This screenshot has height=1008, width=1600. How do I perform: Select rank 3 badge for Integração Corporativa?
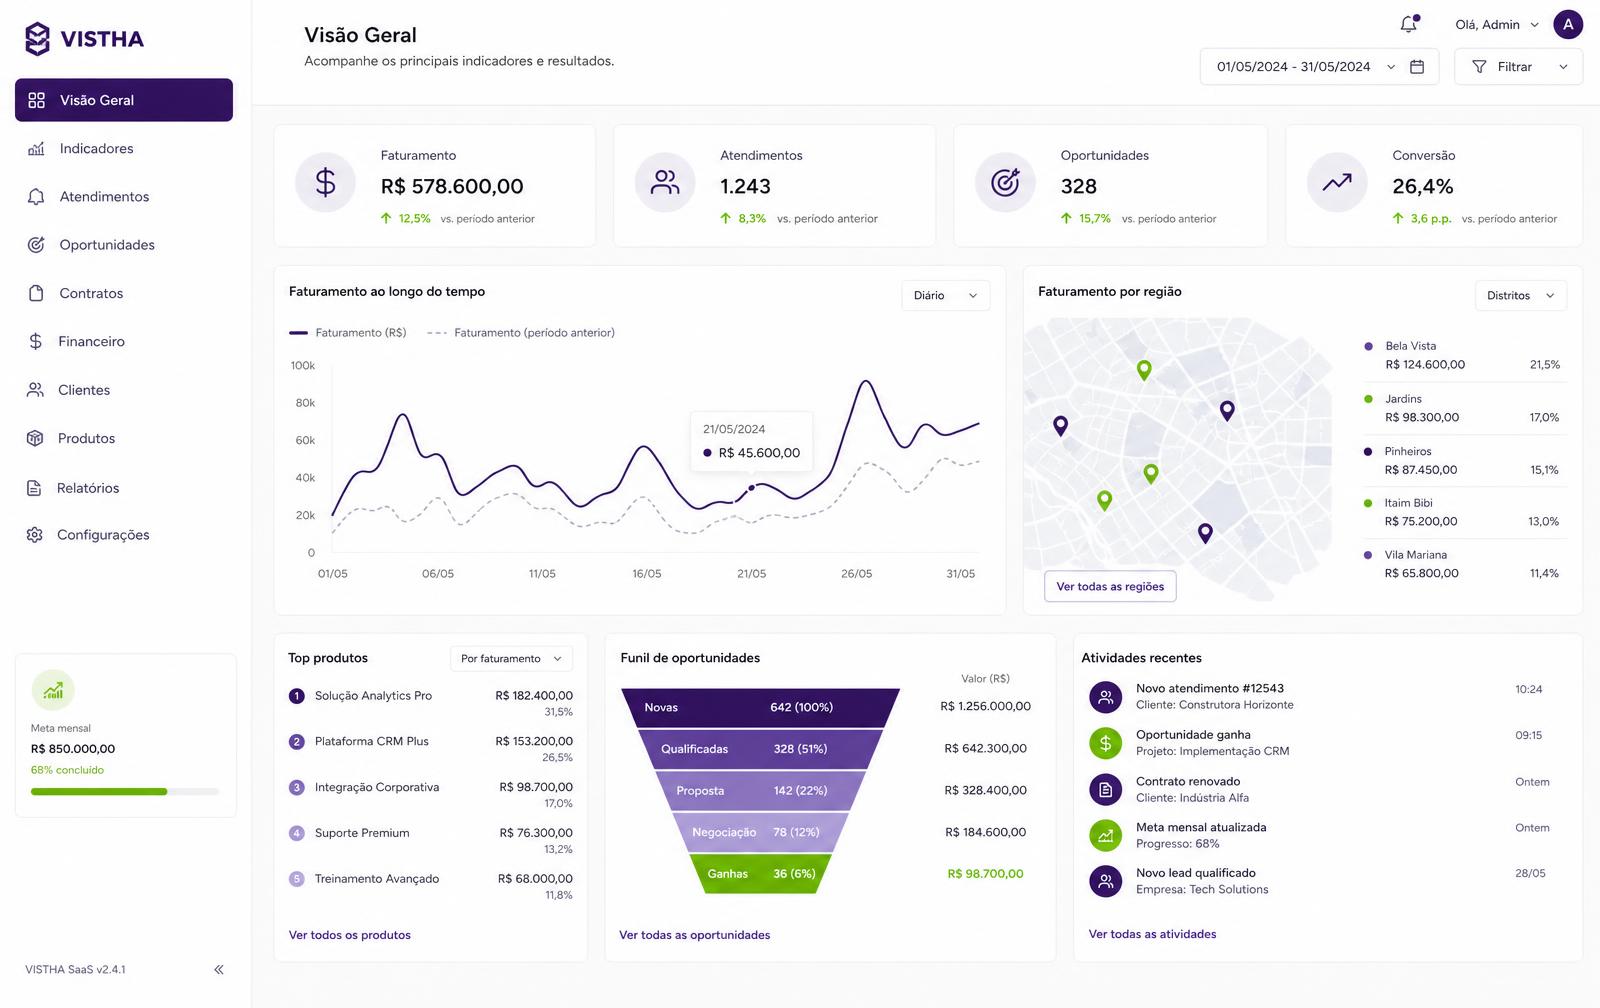point(296,788)
